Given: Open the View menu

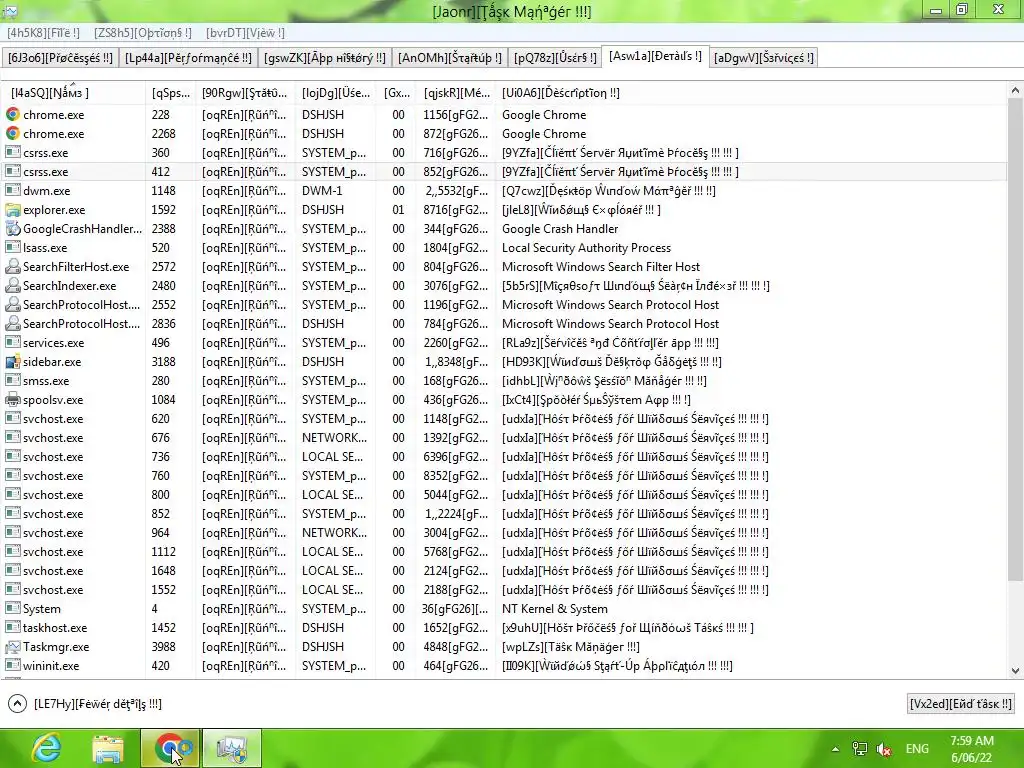Looking at the screenshot, I should pos(245,33).
